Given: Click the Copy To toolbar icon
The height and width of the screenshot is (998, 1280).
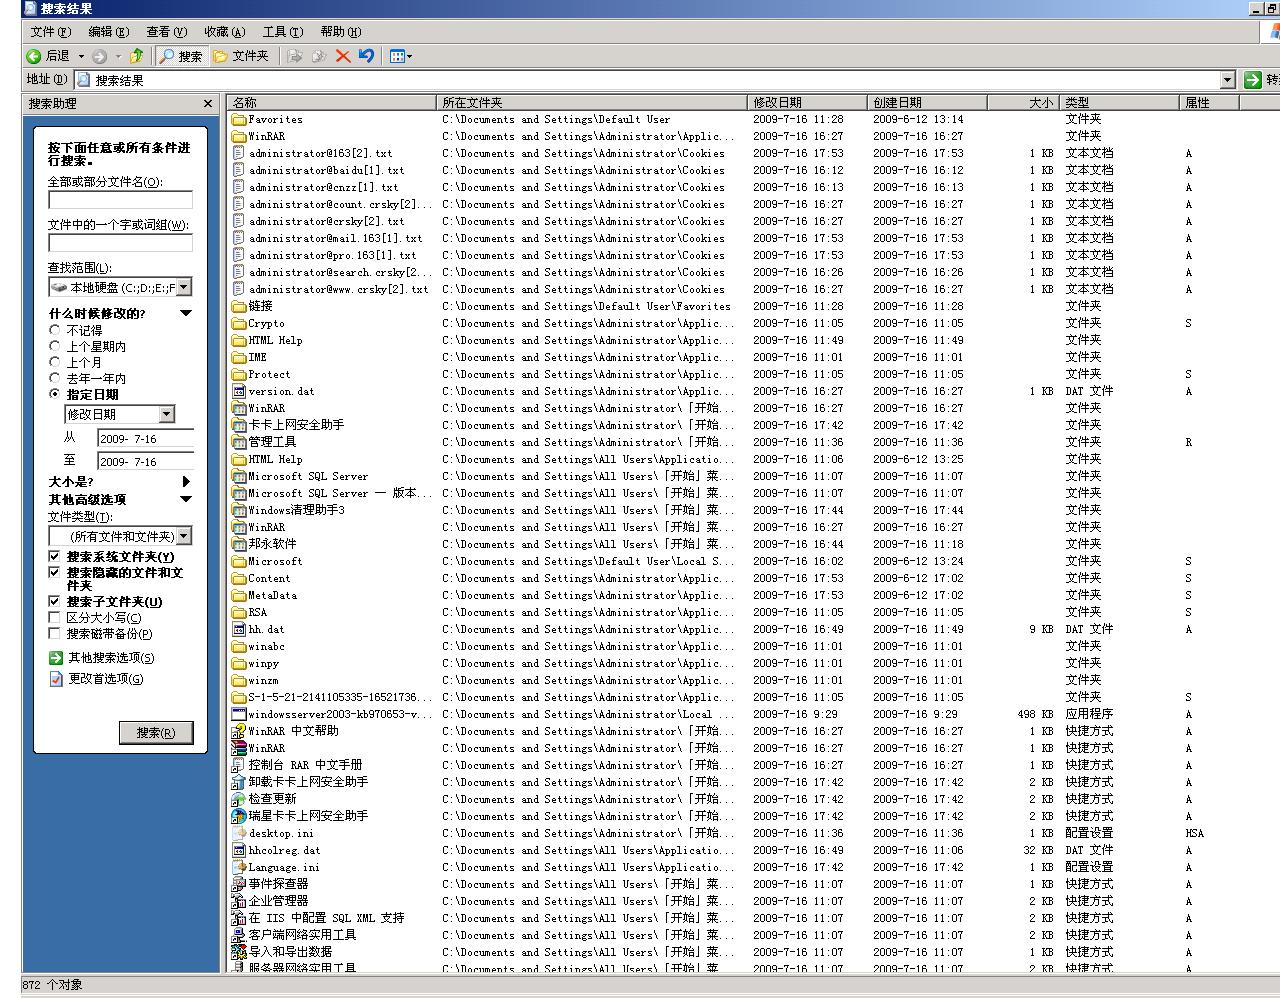Looking at the screenshot, I should click(x=319, y=56).
